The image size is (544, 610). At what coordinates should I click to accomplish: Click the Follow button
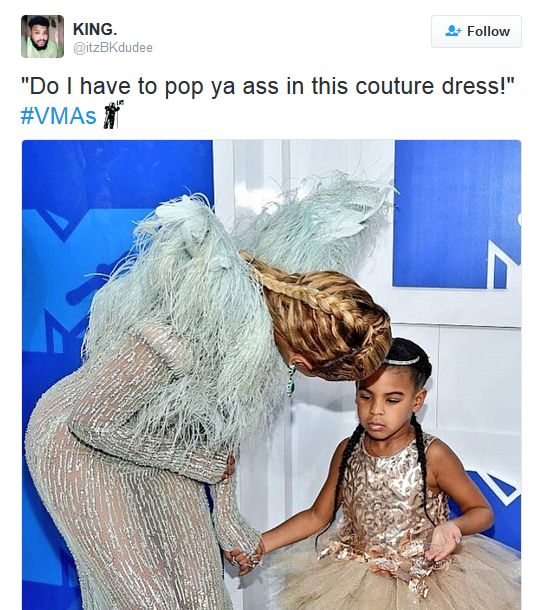(476, 32)
